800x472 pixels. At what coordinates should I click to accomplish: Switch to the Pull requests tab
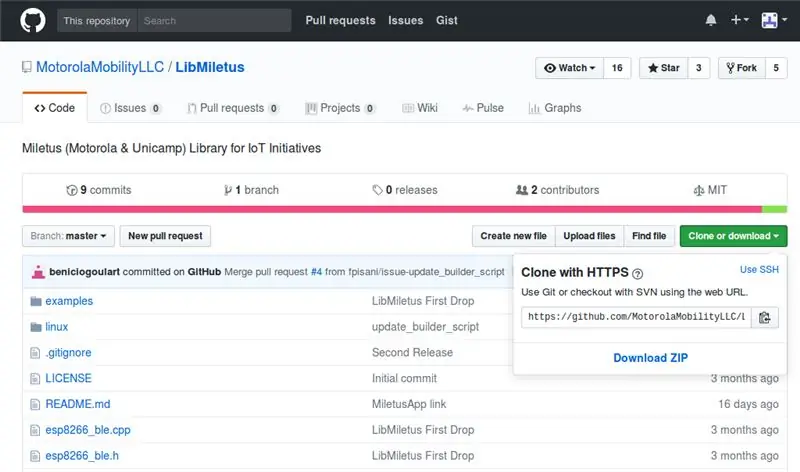[x=233, y=108]
